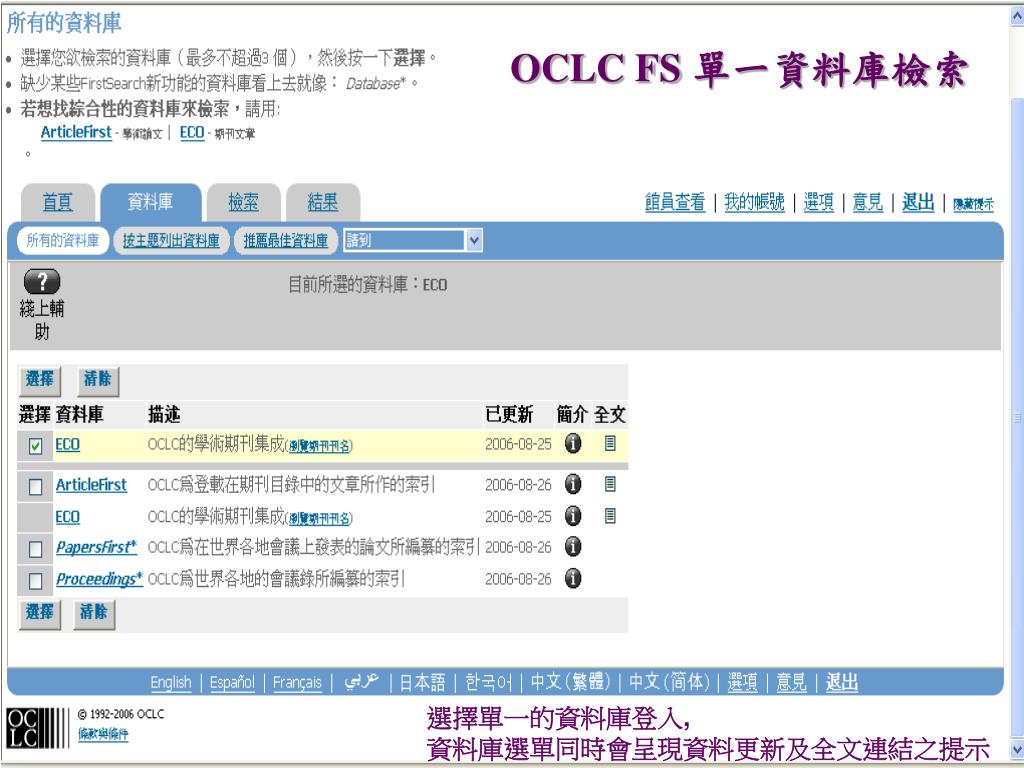Switch to 資料庫 tab
Image resolution: width=1024 pixels, height=768 pixels.
point(150,202)
